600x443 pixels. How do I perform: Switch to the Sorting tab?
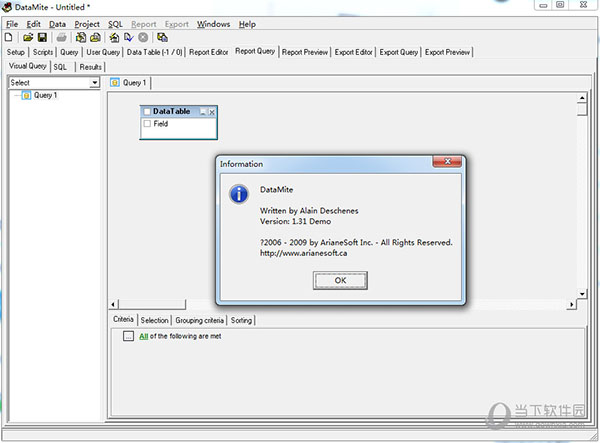pyautogui.click(x=241, y=320)
